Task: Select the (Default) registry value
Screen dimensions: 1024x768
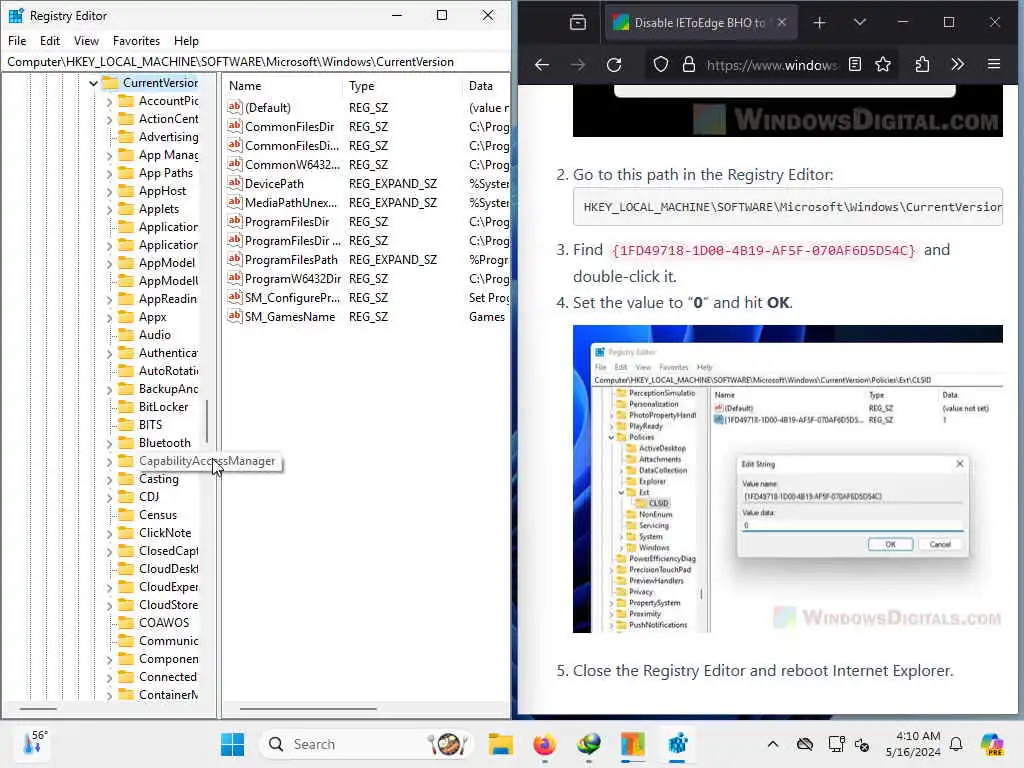Action: click(268, 108)
